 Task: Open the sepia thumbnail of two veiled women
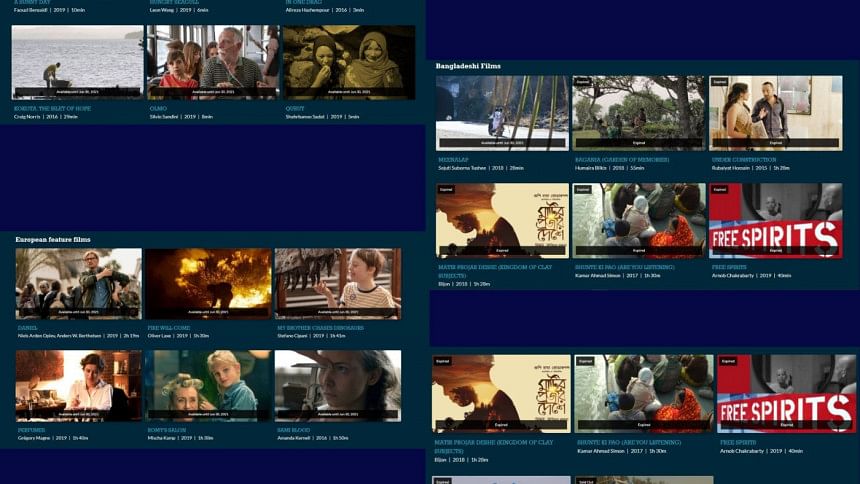click(x=349, y=62)
